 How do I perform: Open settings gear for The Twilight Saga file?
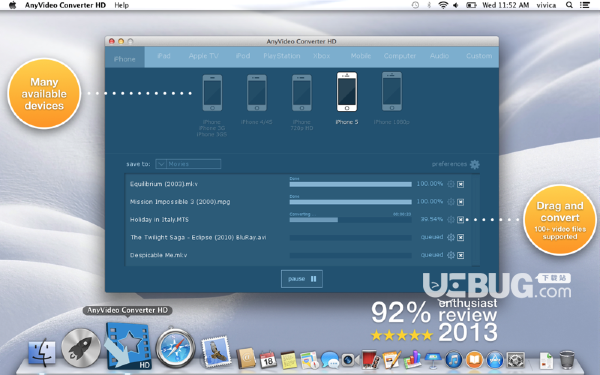pyautogui.click(x=451, y=237)
